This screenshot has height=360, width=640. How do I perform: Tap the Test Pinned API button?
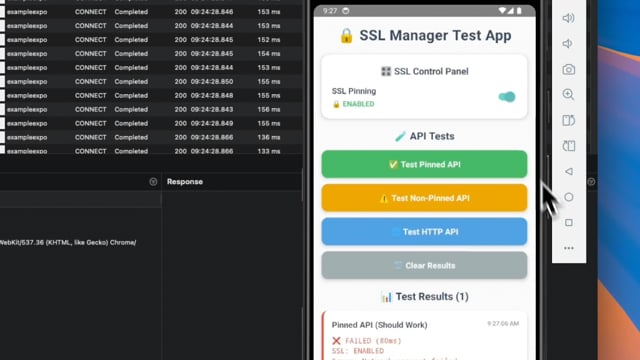424,164
